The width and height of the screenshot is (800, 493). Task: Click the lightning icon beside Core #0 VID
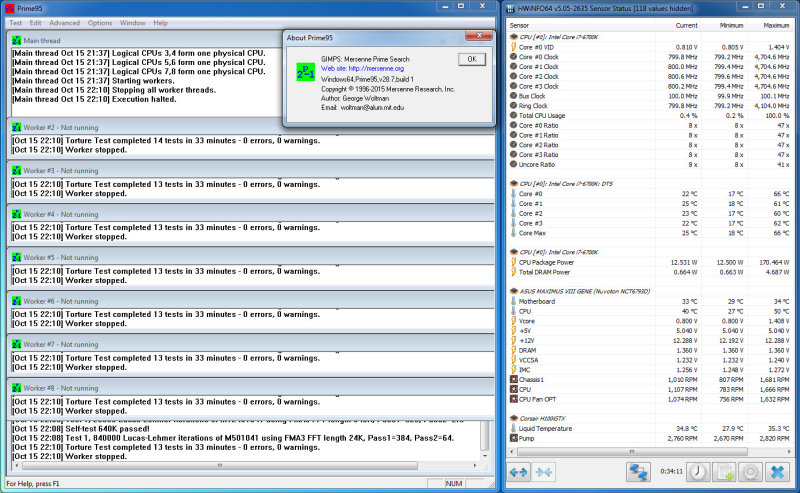click(x=514, y=47)
